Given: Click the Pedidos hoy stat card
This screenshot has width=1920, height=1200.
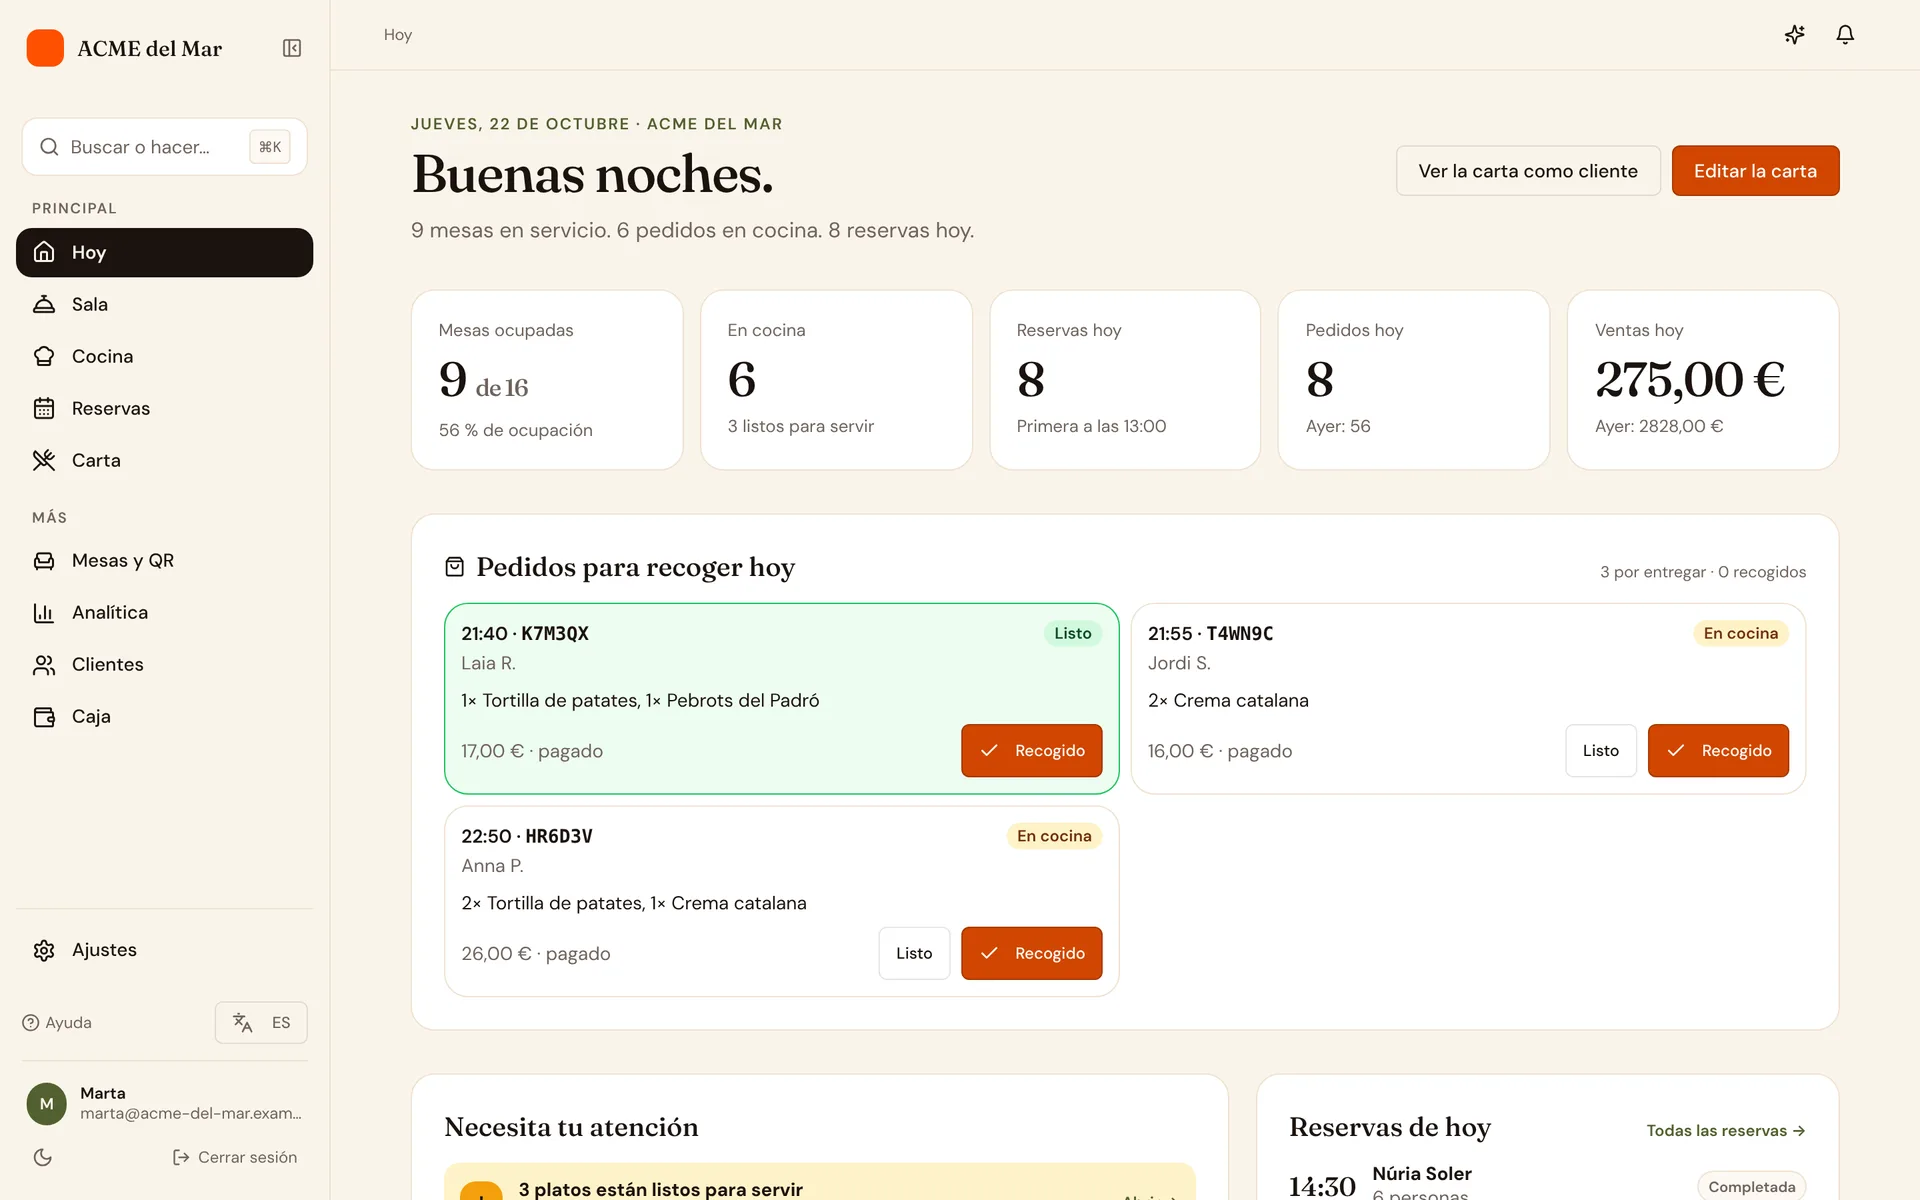Looking at the screenshot, I should (x=1414, y=380).
